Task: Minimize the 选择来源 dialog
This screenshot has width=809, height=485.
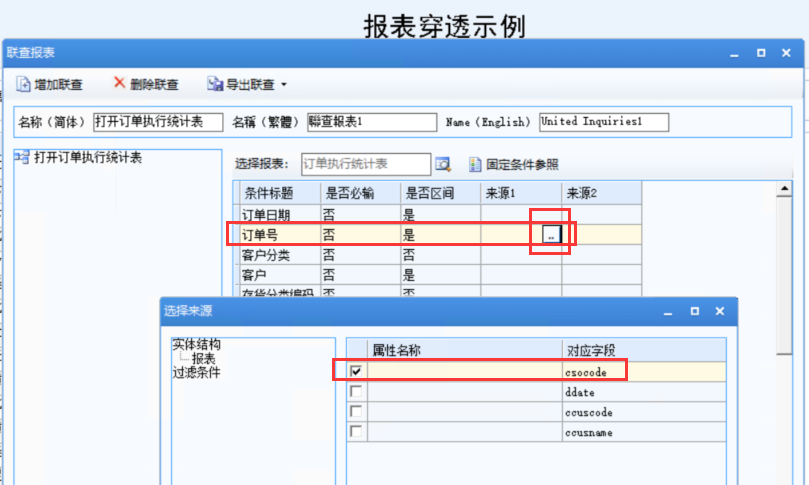Action: click(x=668, y=312)
